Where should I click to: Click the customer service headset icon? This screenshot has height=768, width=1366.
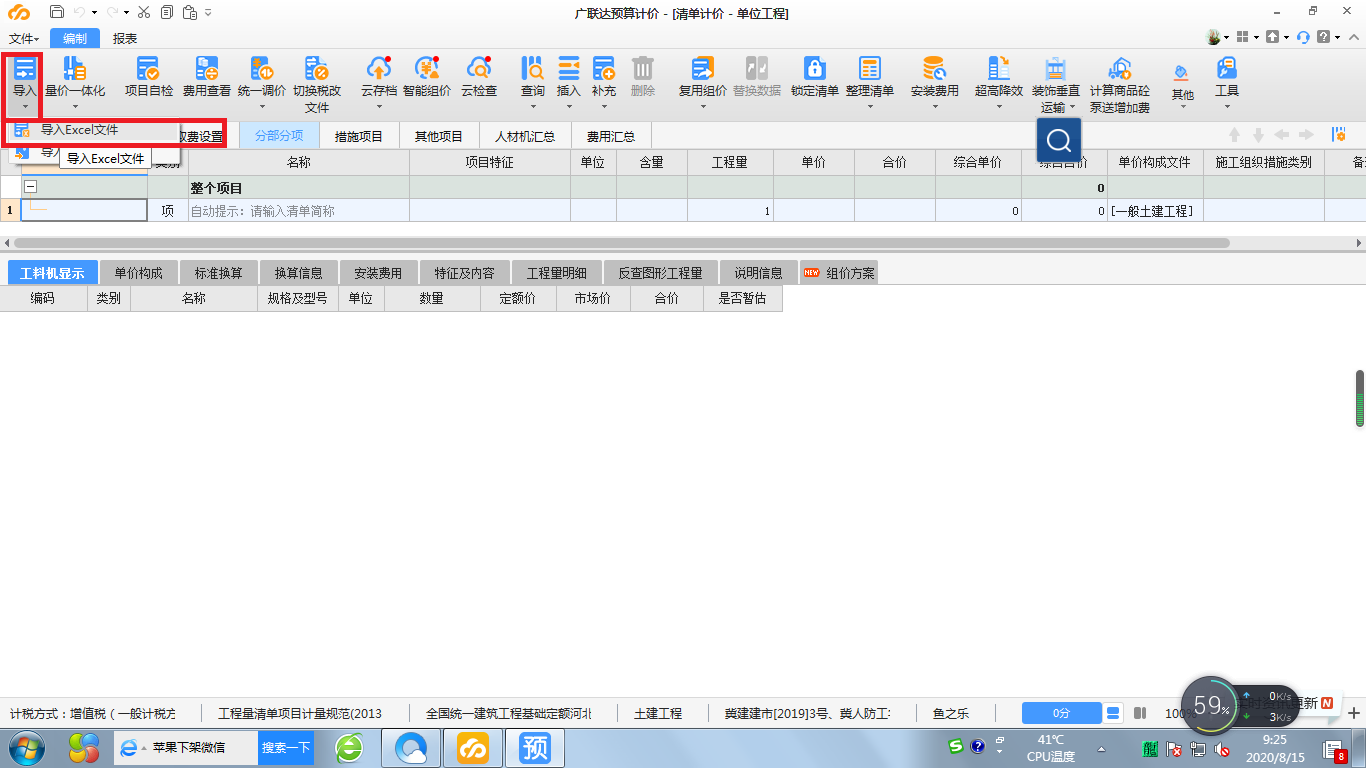[1303, 37]
